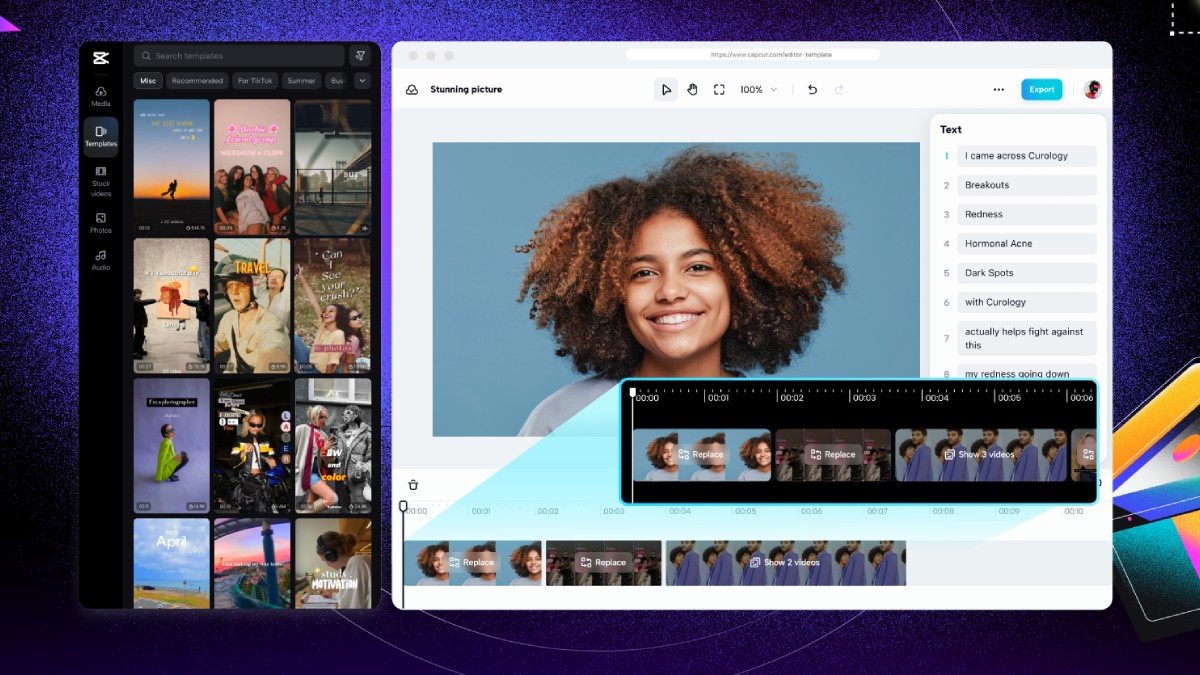This screenshot has height=675, width=1200.
Task: Open the Audio panel
Action: click(101, 260)
